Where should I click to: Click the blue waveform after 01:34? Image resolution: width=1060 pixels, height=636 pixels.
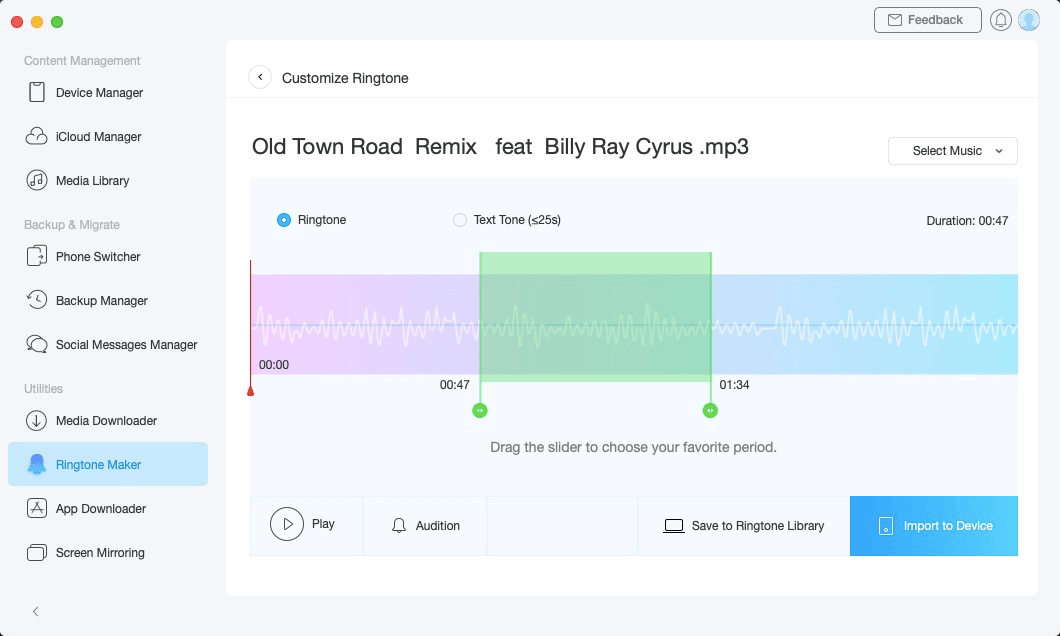pos(865,324)
